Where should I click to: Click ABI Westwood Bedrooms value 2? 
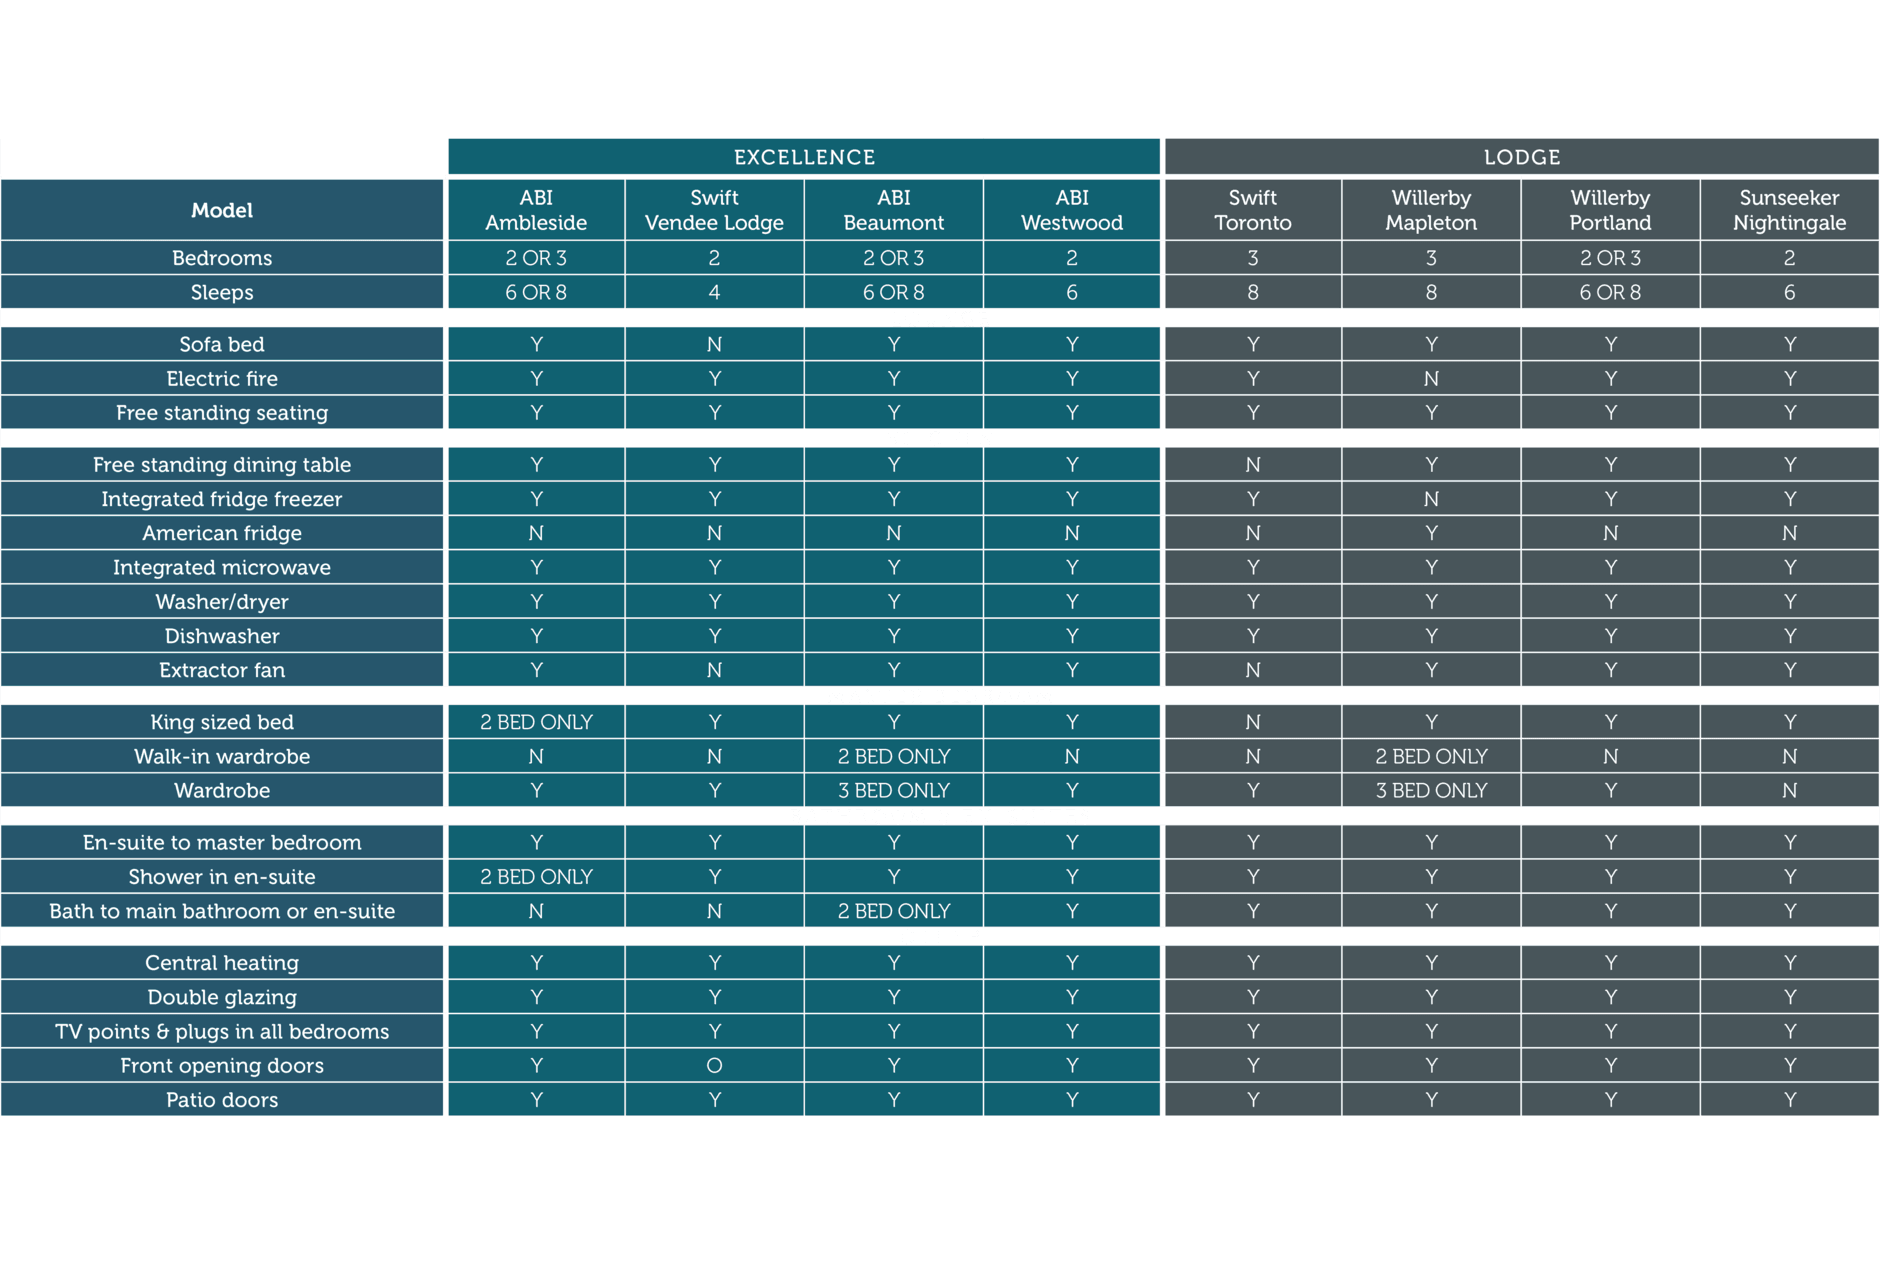click(1072, 258)
